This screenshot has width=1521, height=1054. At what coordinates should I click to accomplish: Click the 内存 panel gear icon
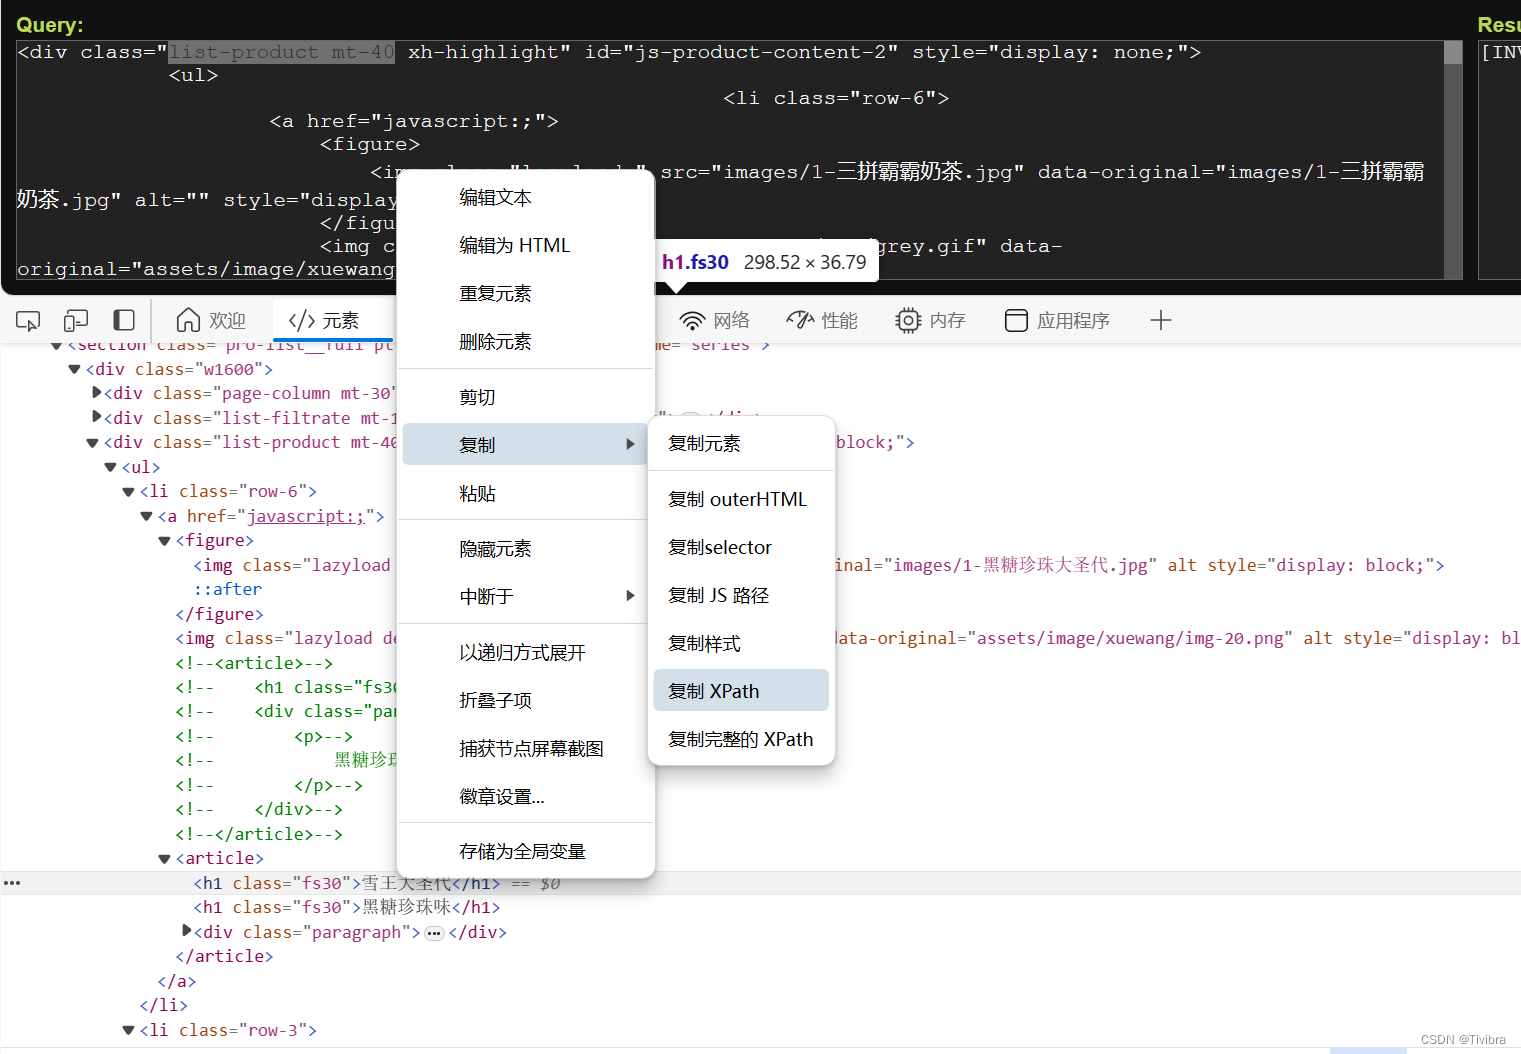(908, 320)
